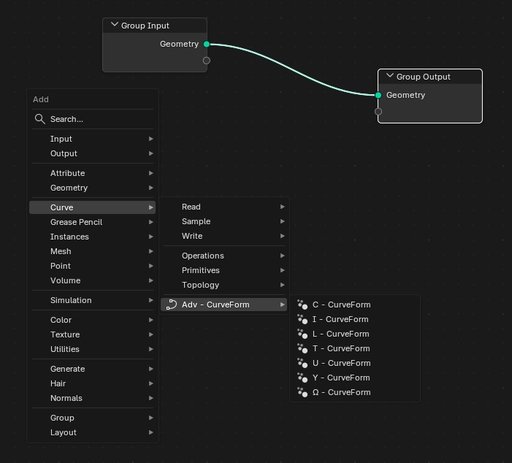Click the Y - CurveForm node group icon
Screen dimensions: 512x463
pos(302,378)
